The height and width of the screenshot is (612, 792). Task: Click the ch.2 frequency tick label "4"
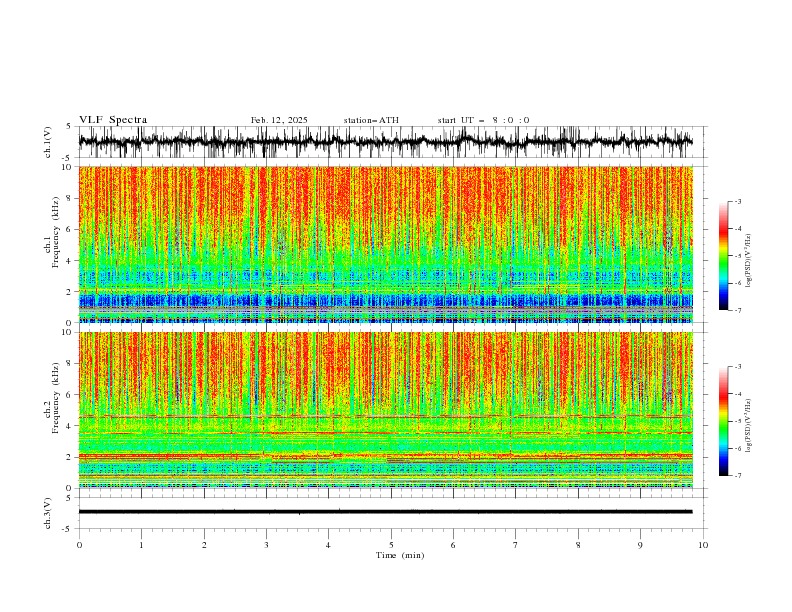coord(69,426)
